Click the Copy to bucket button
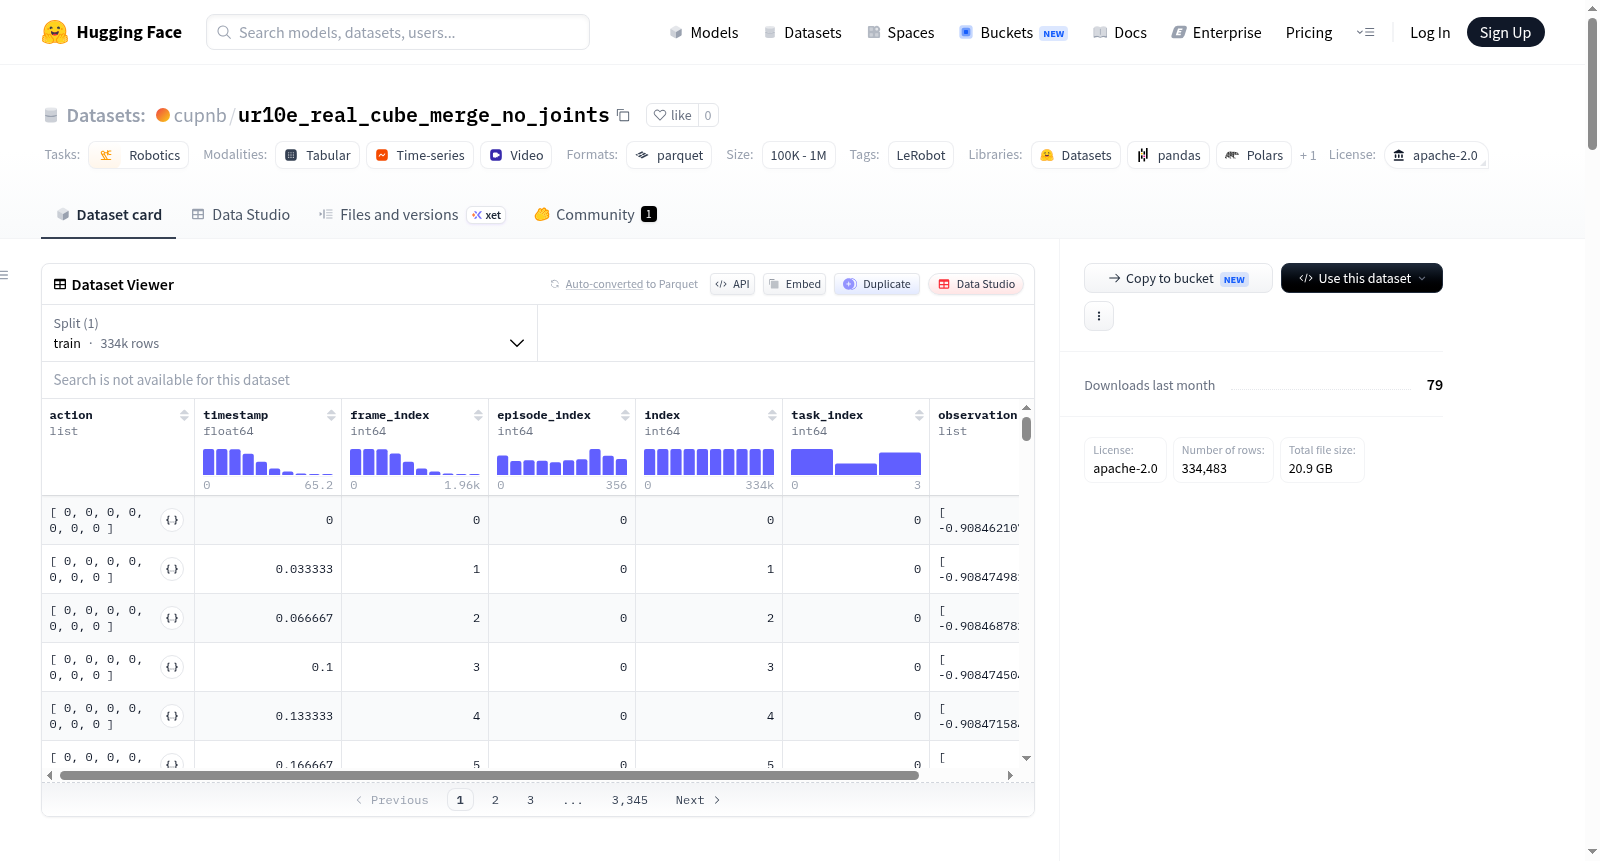This screenshot has height=861, width=1600. click(x=1178, y=278)
